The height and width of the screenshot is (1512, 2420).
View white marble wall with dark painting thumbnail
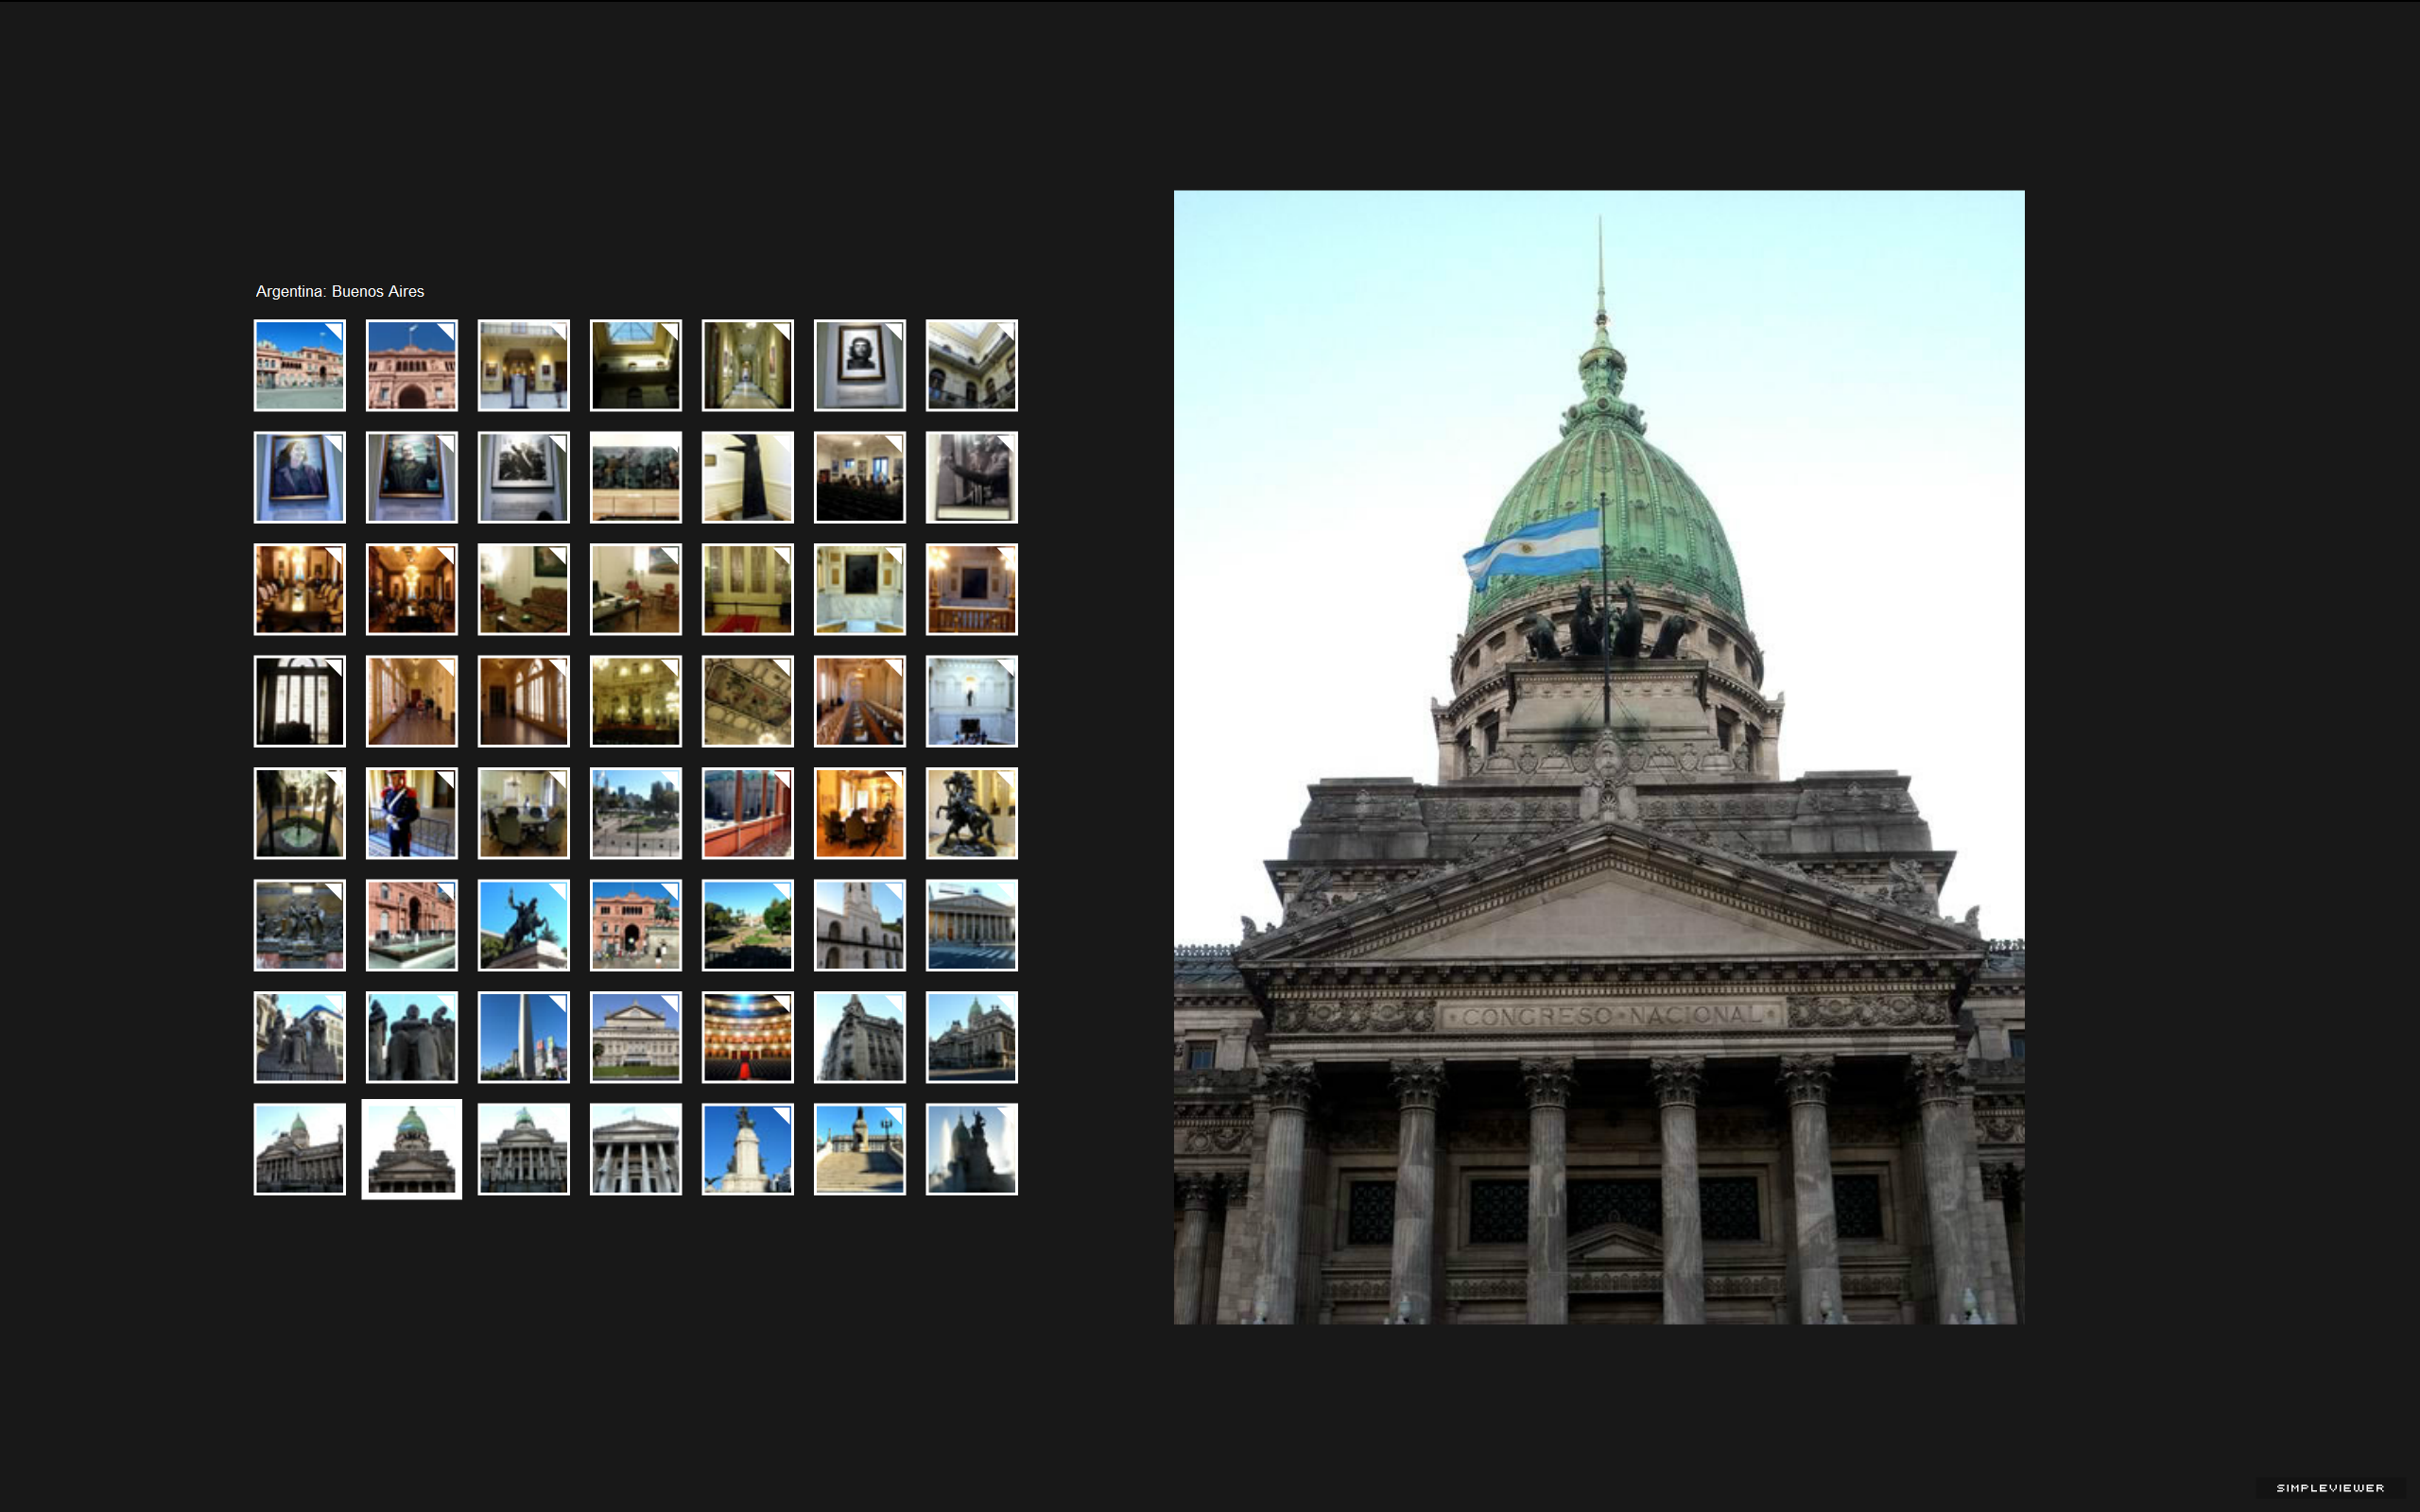coord(860,589)
